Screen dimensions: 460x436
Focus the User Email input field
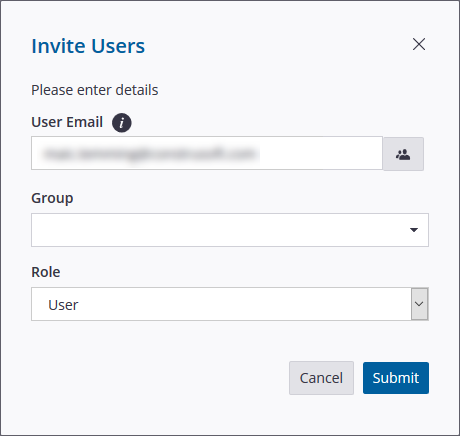pos(207,153)
